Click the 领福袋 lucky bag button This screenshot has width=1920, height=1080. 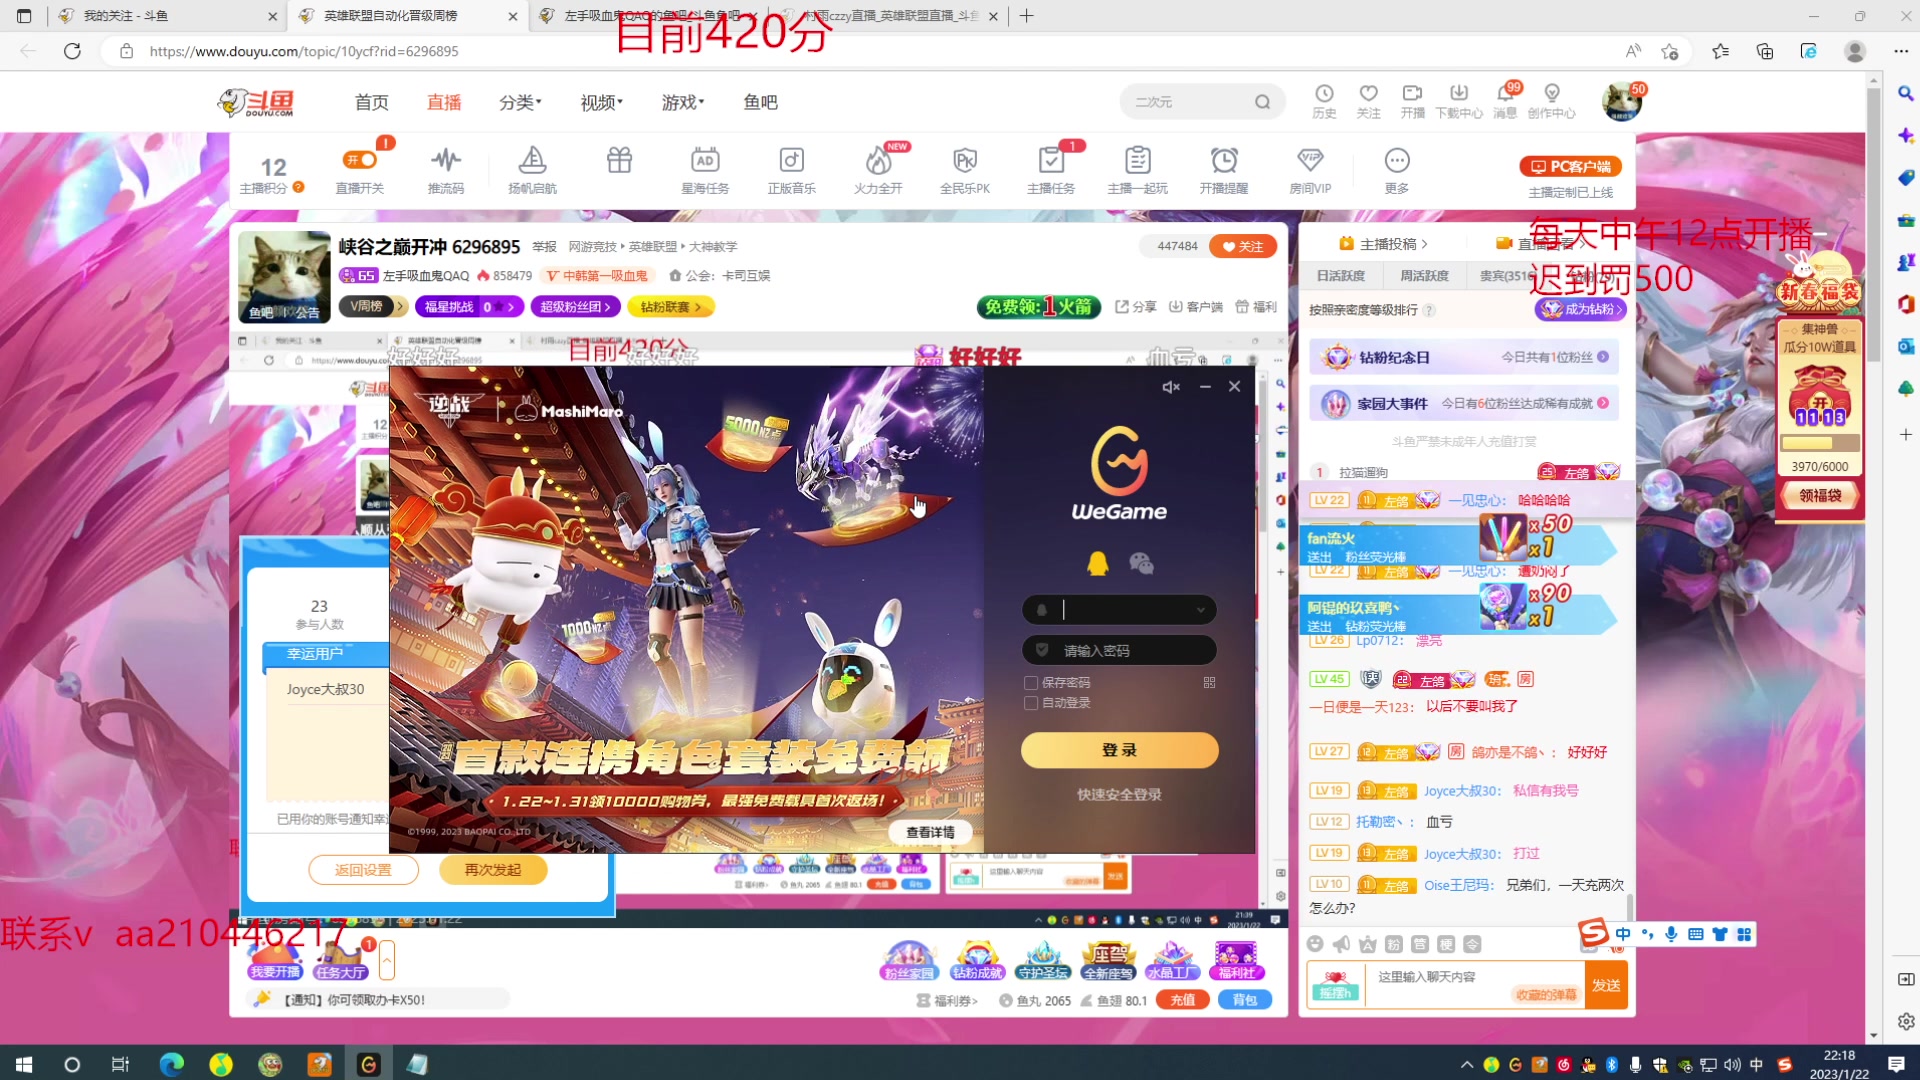1820,495
